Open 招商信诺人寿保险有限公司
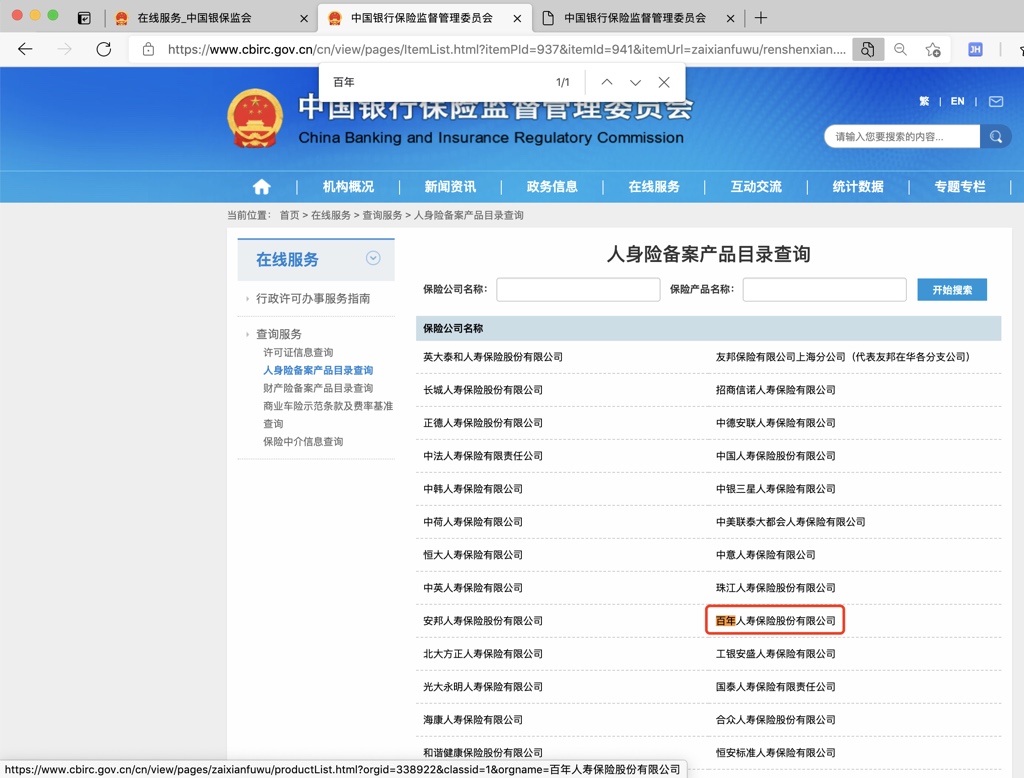 [x=775, y=390]
